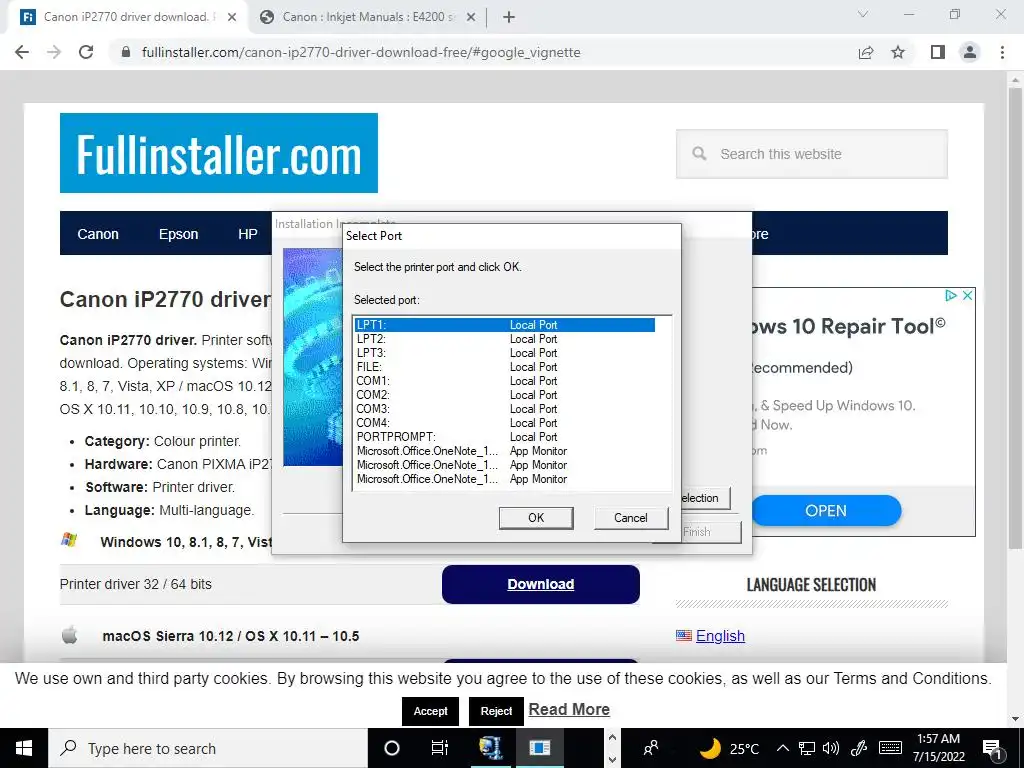This screenshot has height=768, width=1024.
Task: Open the touch keyboard tray icon
Action: [890, 748]
